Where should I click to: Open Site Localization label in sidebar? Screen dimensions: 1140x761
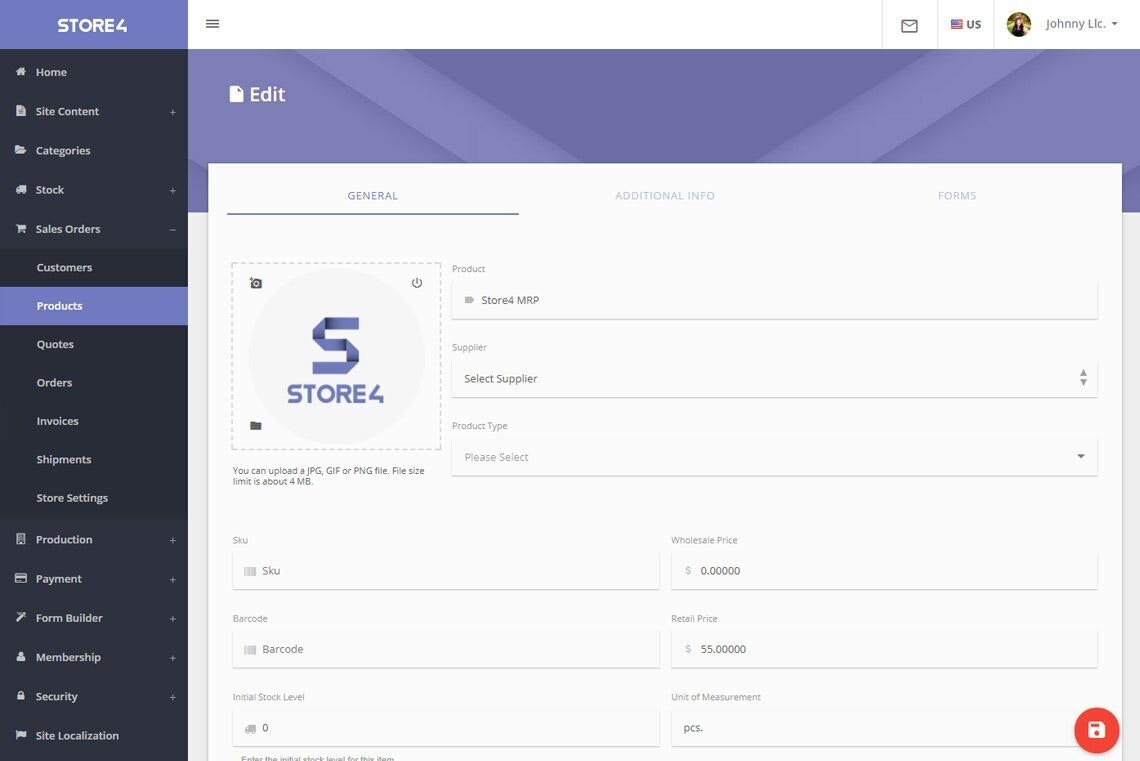point(77,736)
